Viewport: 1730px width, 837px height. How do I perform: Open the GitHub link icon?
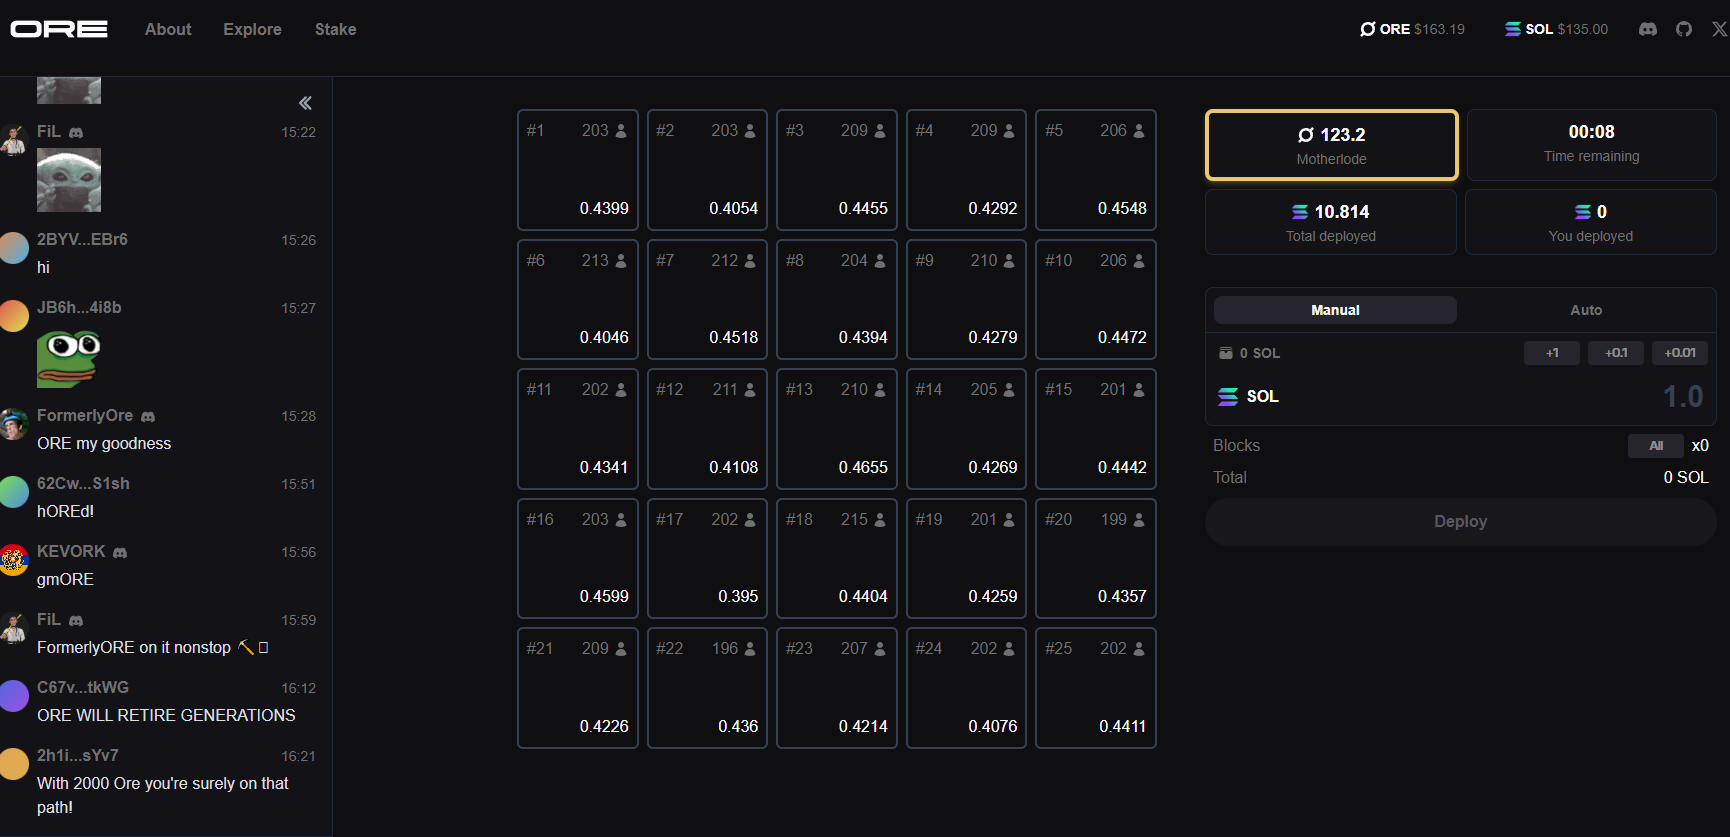pos(1684,29)
